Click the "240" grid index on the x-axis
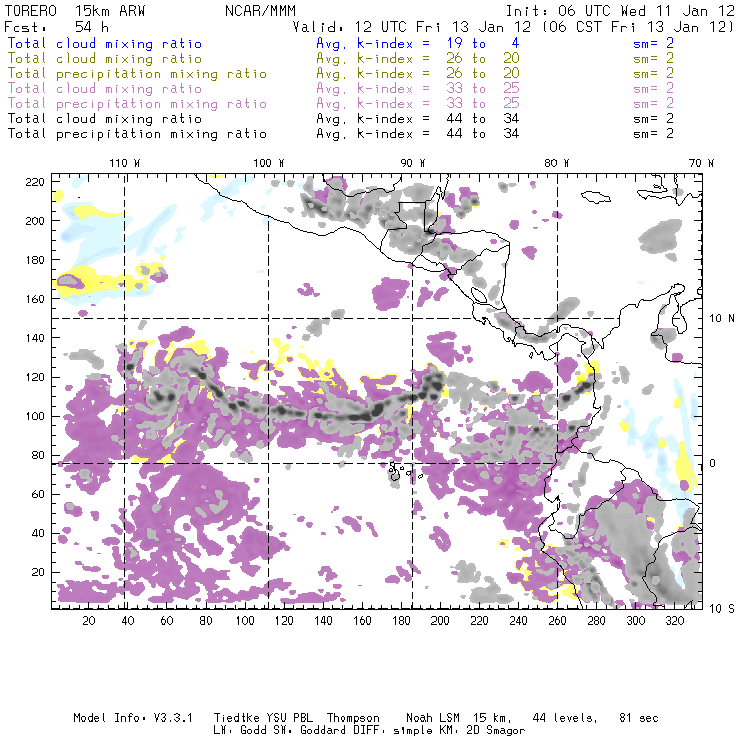This screenshot has height=740, width=740. [518, 621]
